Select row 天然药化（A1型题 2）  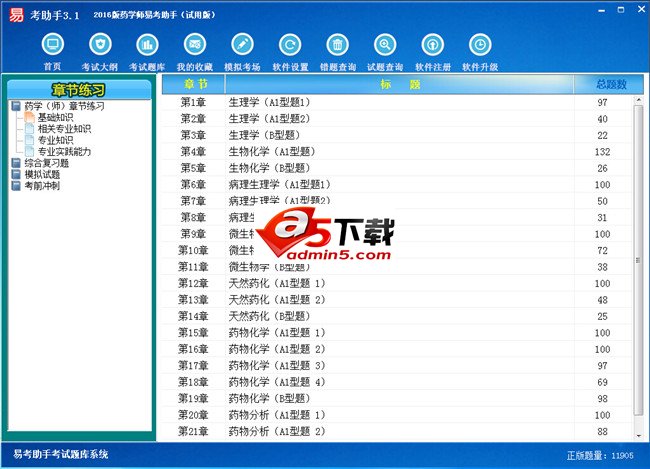[397, 299]
